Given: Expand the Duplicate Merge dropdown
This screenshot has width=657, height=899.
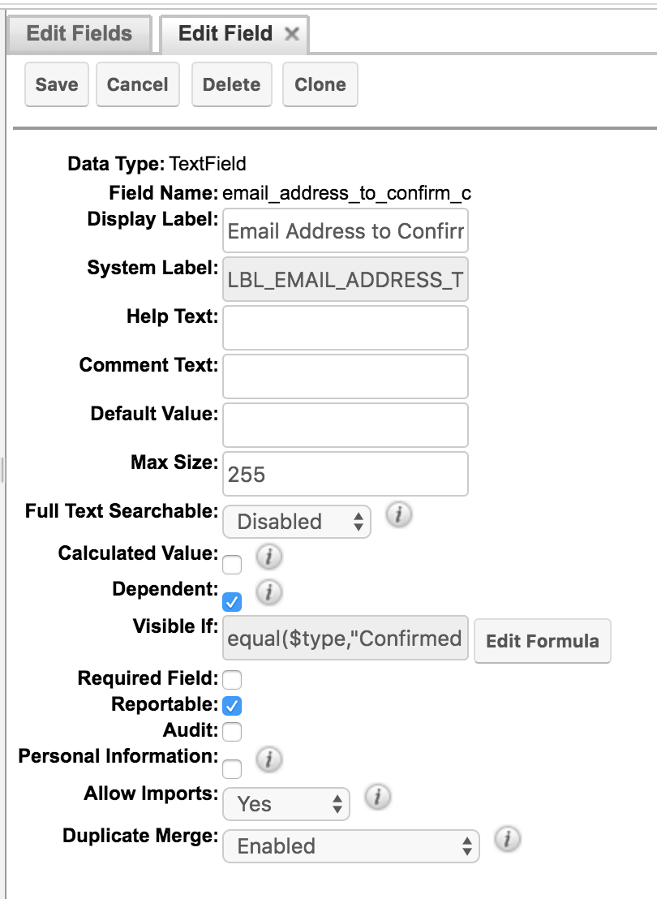Looking at the screenshot, I should click(351, 845).
